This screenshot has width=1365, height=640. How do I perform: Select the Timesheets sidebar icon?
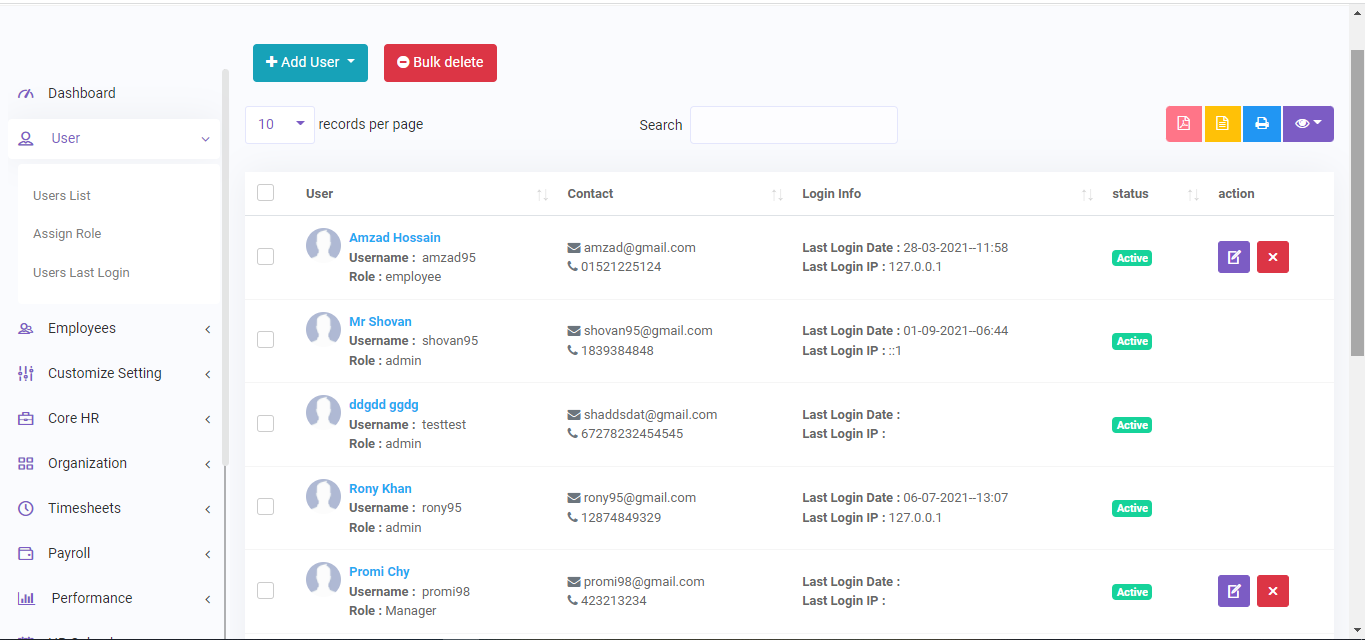25,508
